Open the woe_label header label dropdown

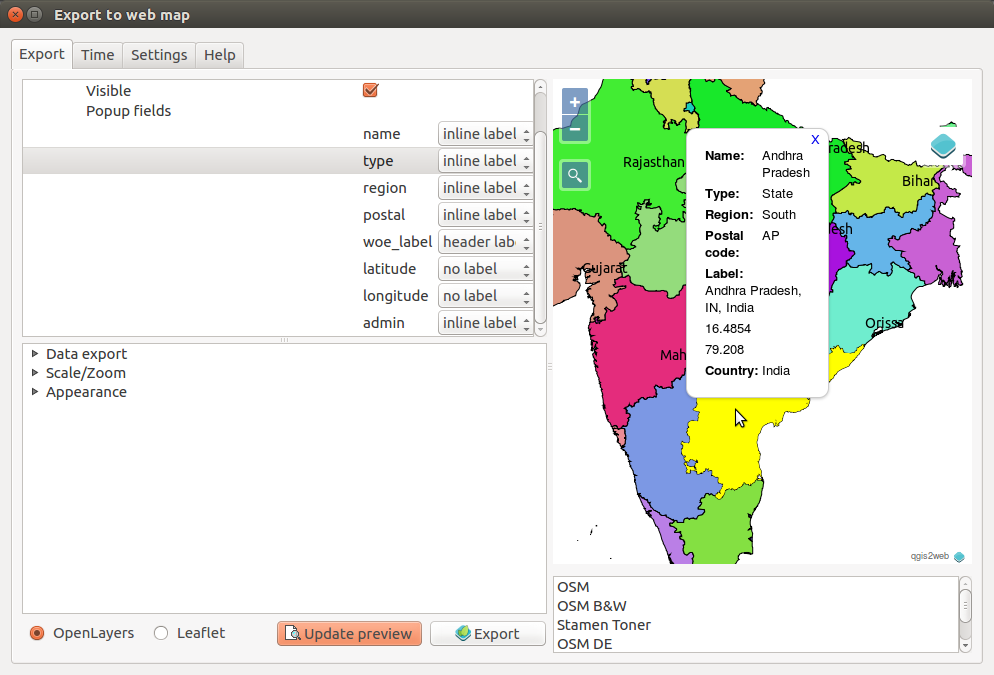[x=485, y=242]
